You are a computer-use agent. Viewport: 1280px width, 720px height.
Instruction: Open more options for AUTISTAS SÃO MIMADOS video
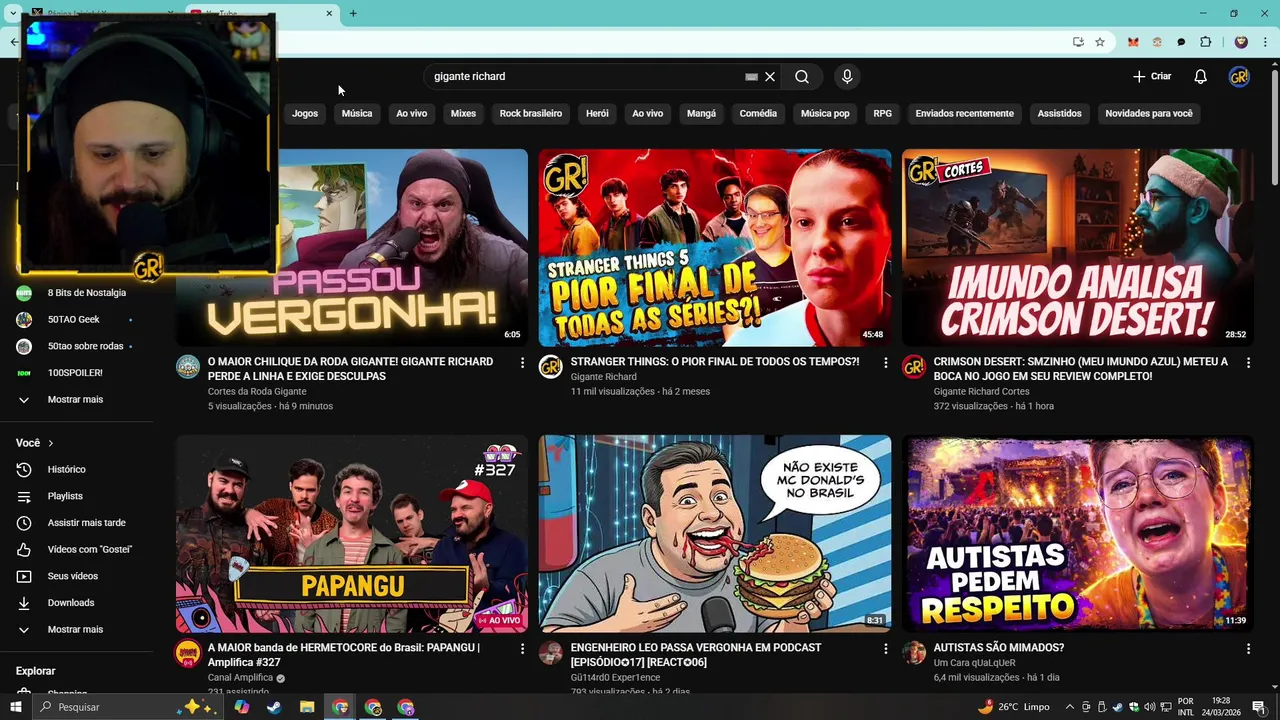point(1248,649)
